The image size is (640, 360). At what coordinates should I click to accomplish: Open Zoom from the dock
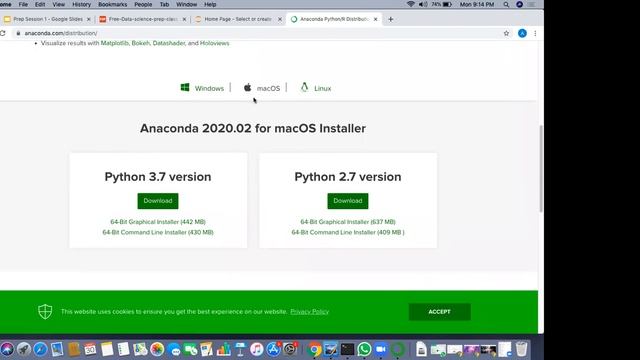tap(381, 349)
